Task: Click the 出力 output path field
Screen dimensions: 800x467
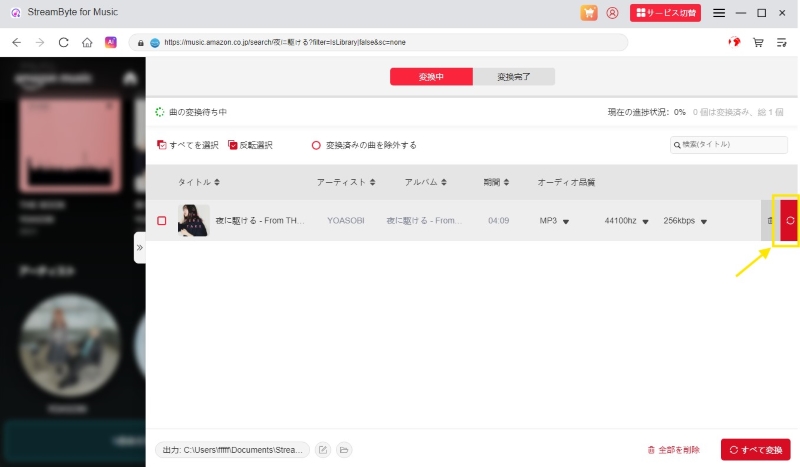Action: (232, 450)
